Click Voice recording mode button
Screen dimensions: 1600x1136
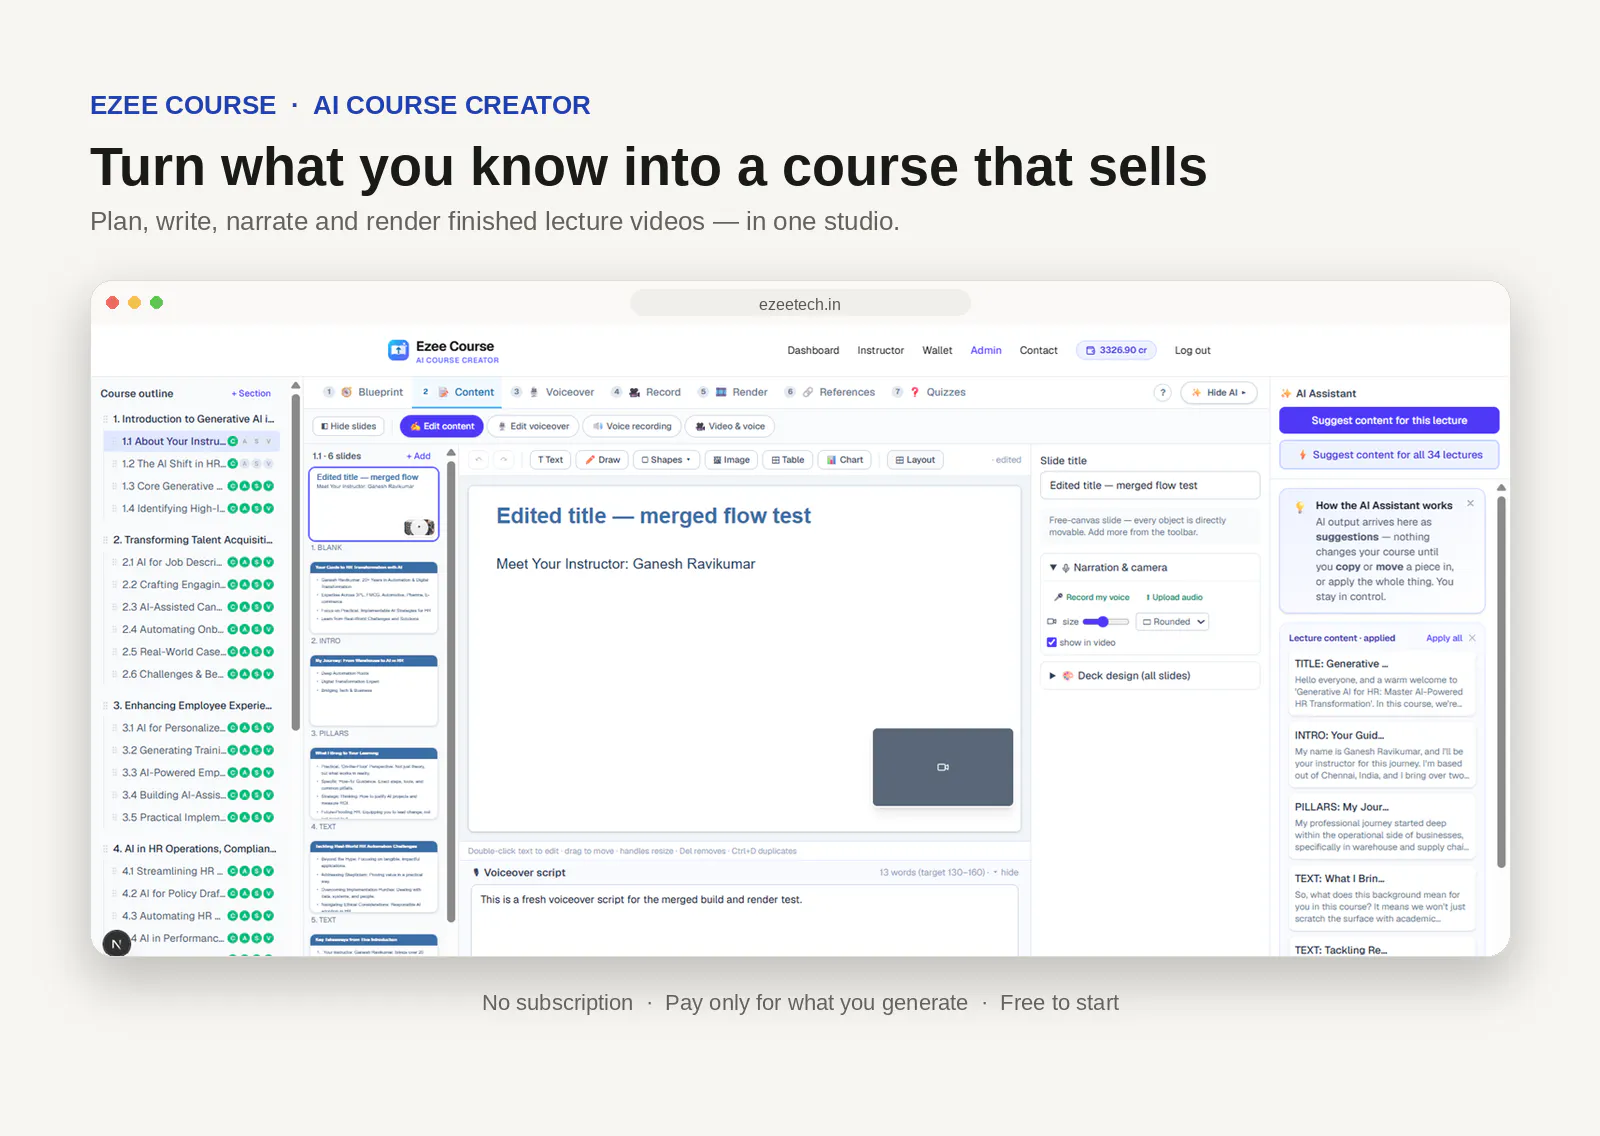[632, 426]
